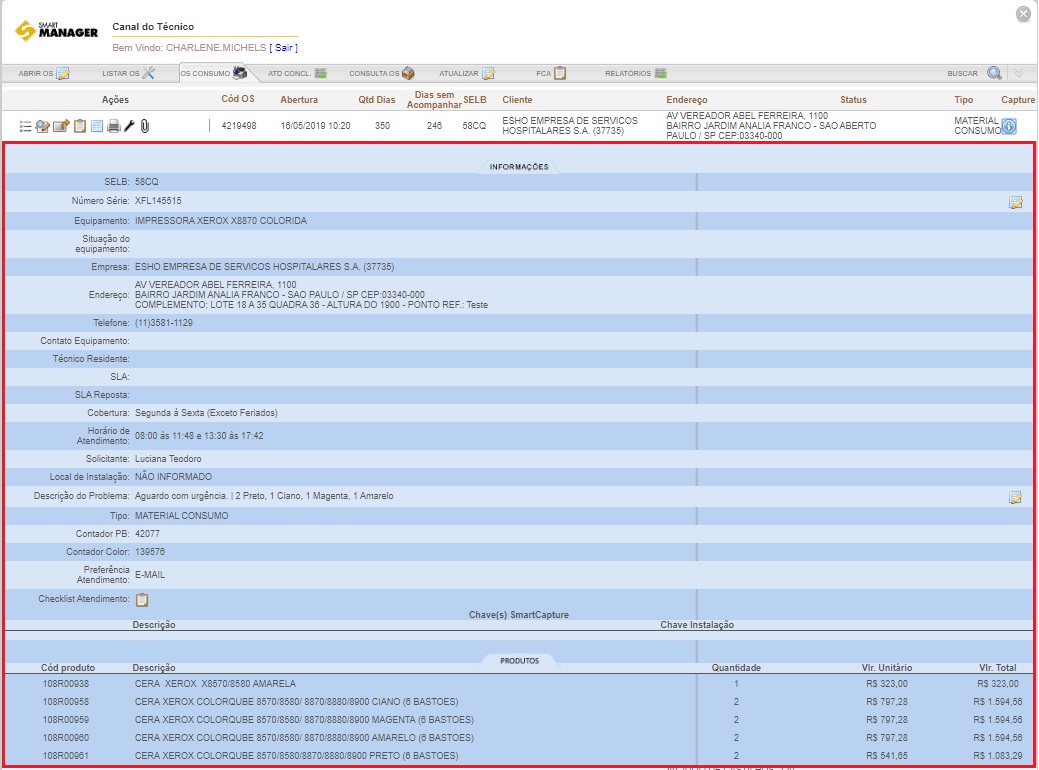
Task: Click the wrench action icon
Action: click(x=130, y=126)
